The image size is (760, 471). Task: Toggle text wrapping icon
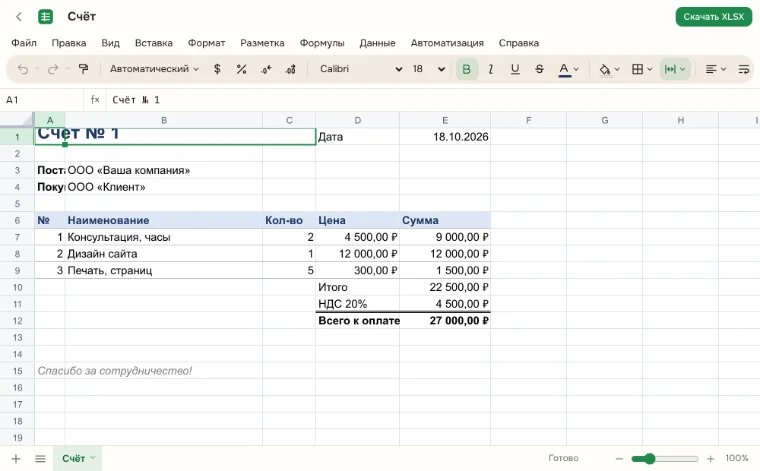point(744,69)
